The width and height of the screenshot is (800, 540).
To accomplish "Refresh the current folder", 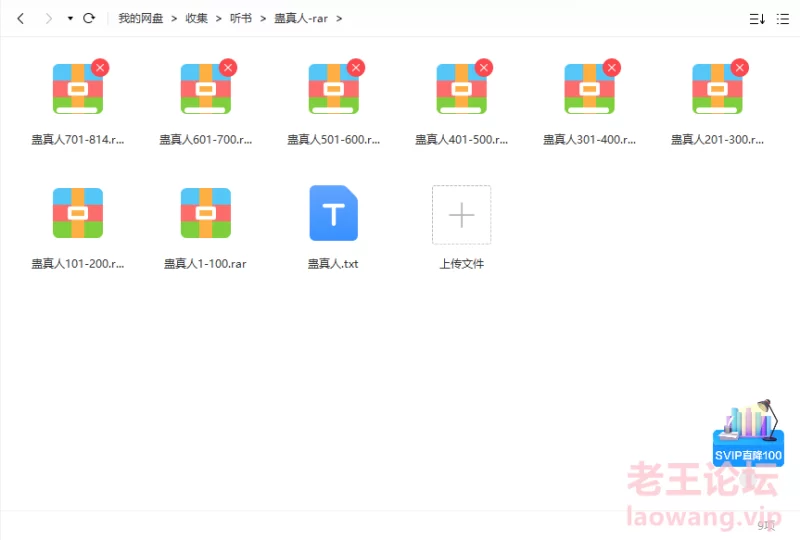I will point(89,18).
